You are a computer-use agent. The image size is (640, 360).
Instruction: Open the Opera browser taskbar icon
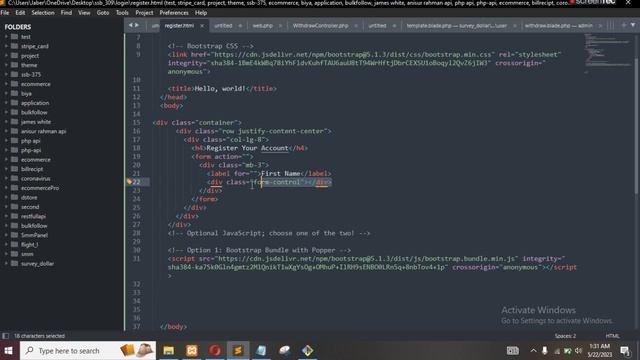tap(215, 351)
